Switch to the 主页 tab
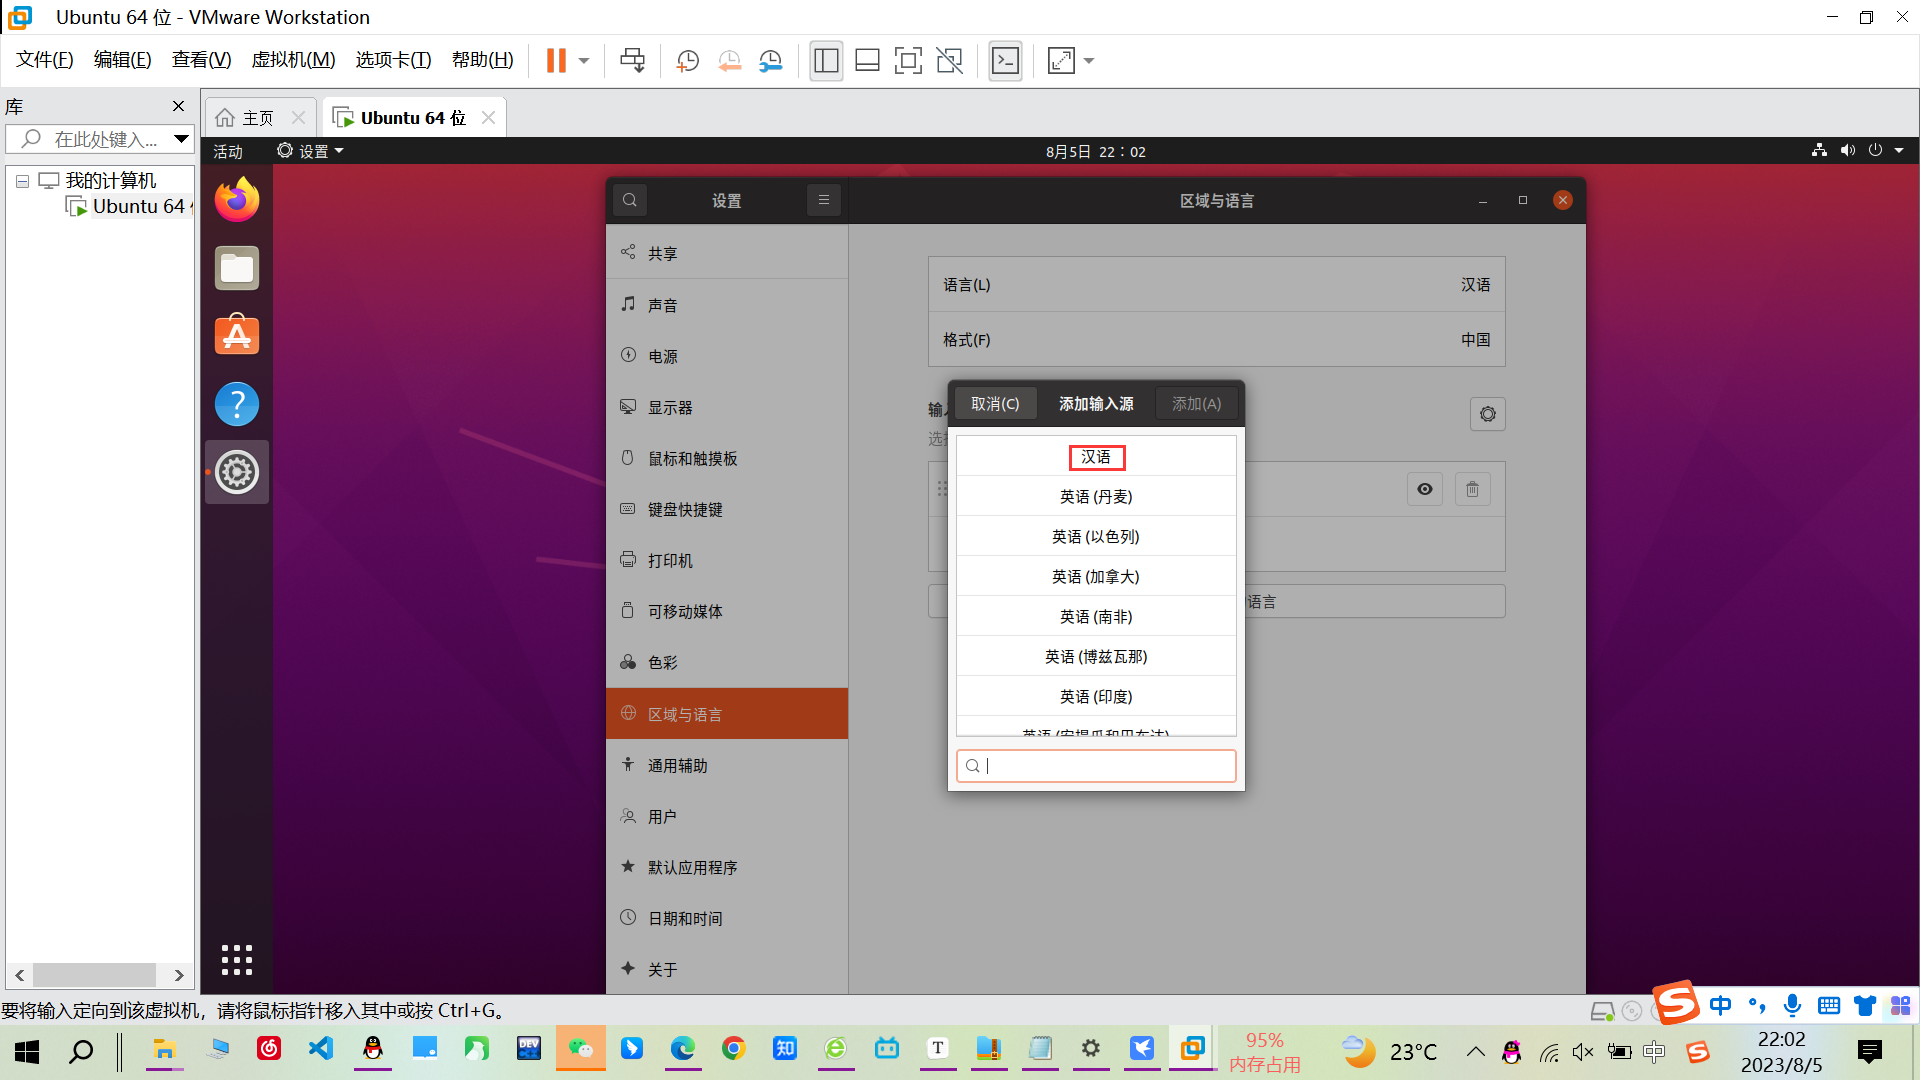The image size is (1920, 1080). tap(258, 118)
